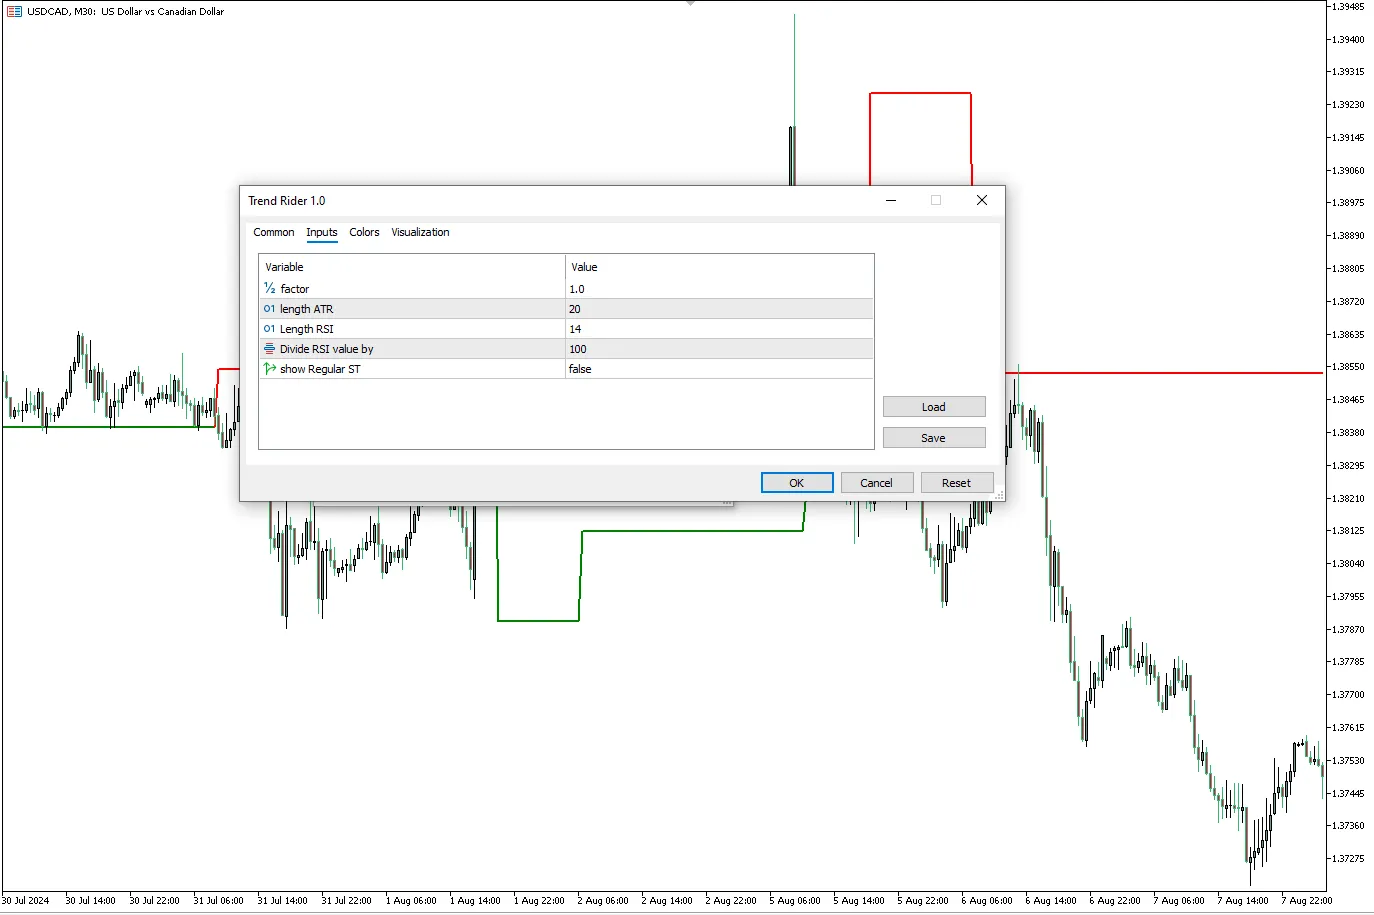This screenshot has width=1374, height=915.
Task: Select the length ATR value 20 cell
Action: [x=719, y=309]
